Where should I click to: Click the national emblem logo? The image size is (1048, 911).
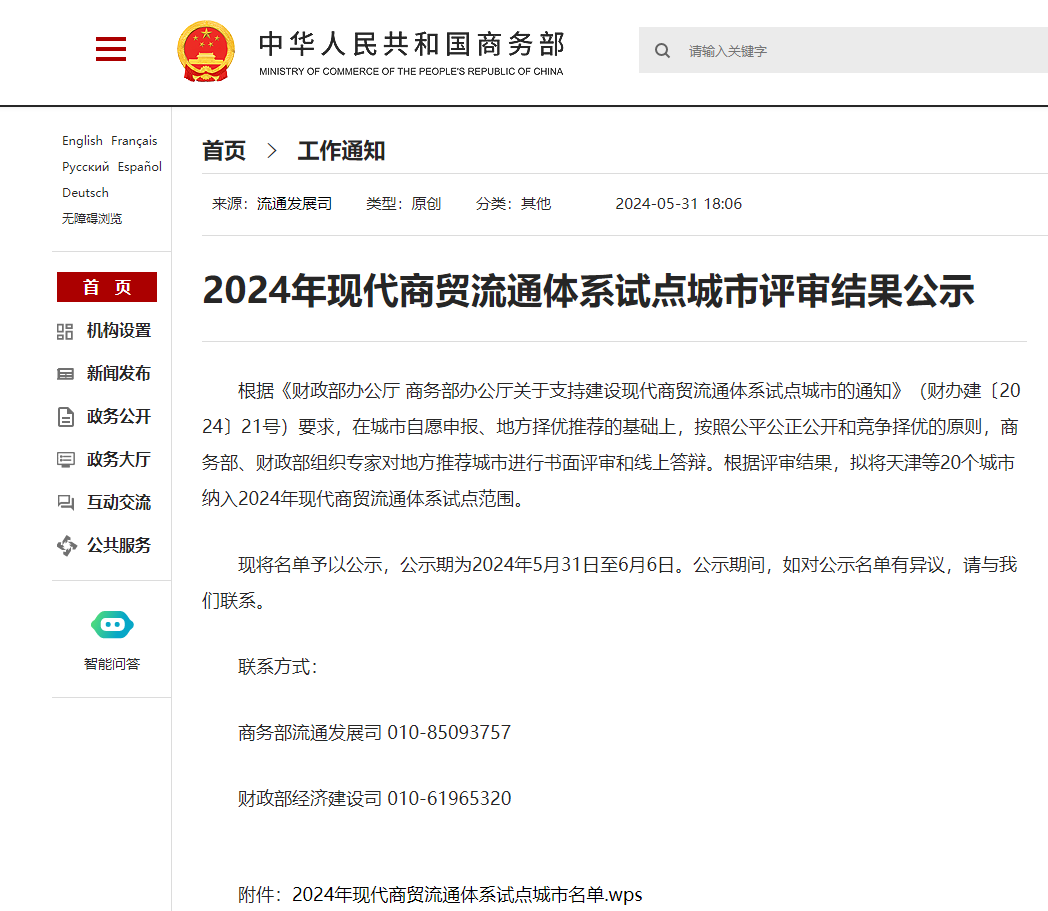point(206,50)
